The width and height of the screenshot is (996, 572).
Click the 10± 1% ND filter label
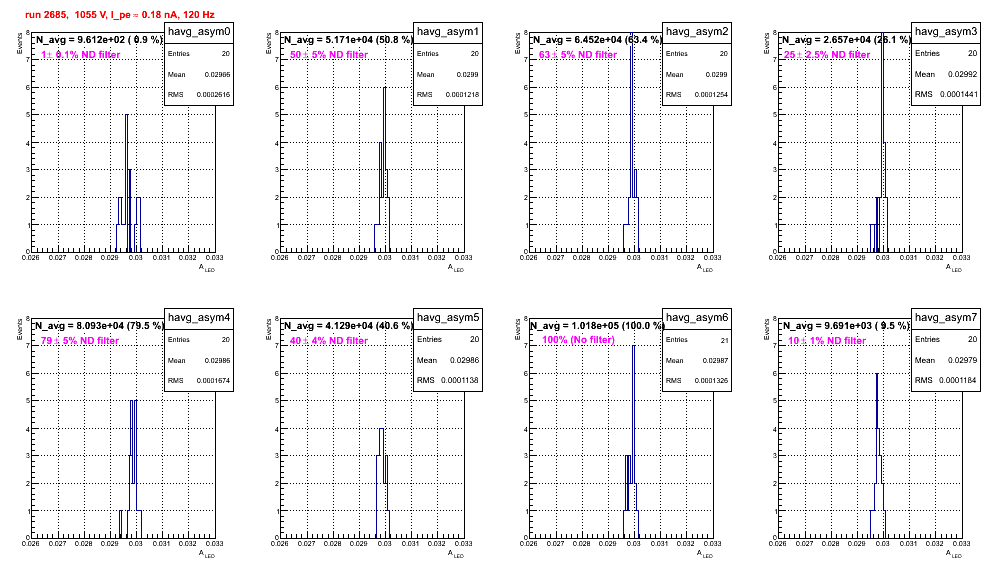pyautogui.click(x=827, y=341)
